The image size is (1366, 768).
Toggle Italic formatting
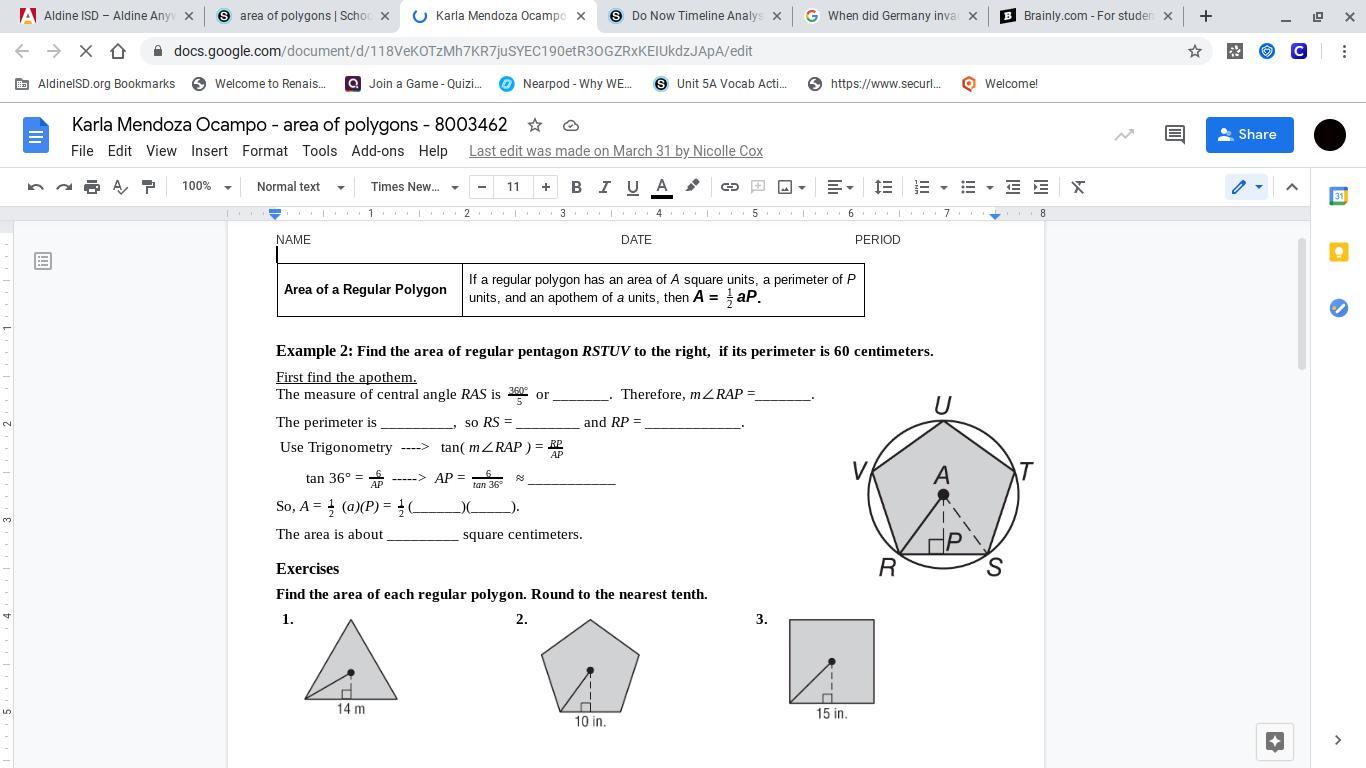click(x=604, y=187)
